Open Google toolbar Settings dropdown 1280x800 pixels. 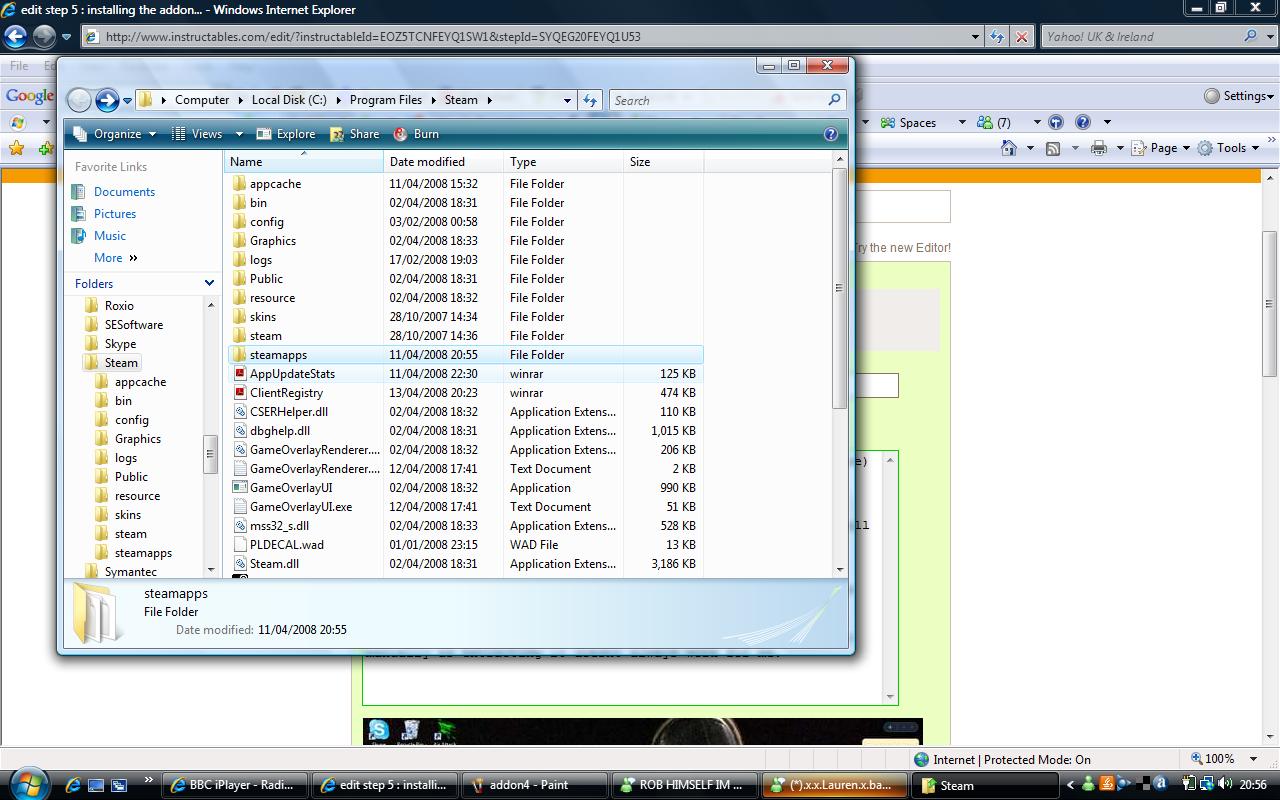(x=1239, y=96)
